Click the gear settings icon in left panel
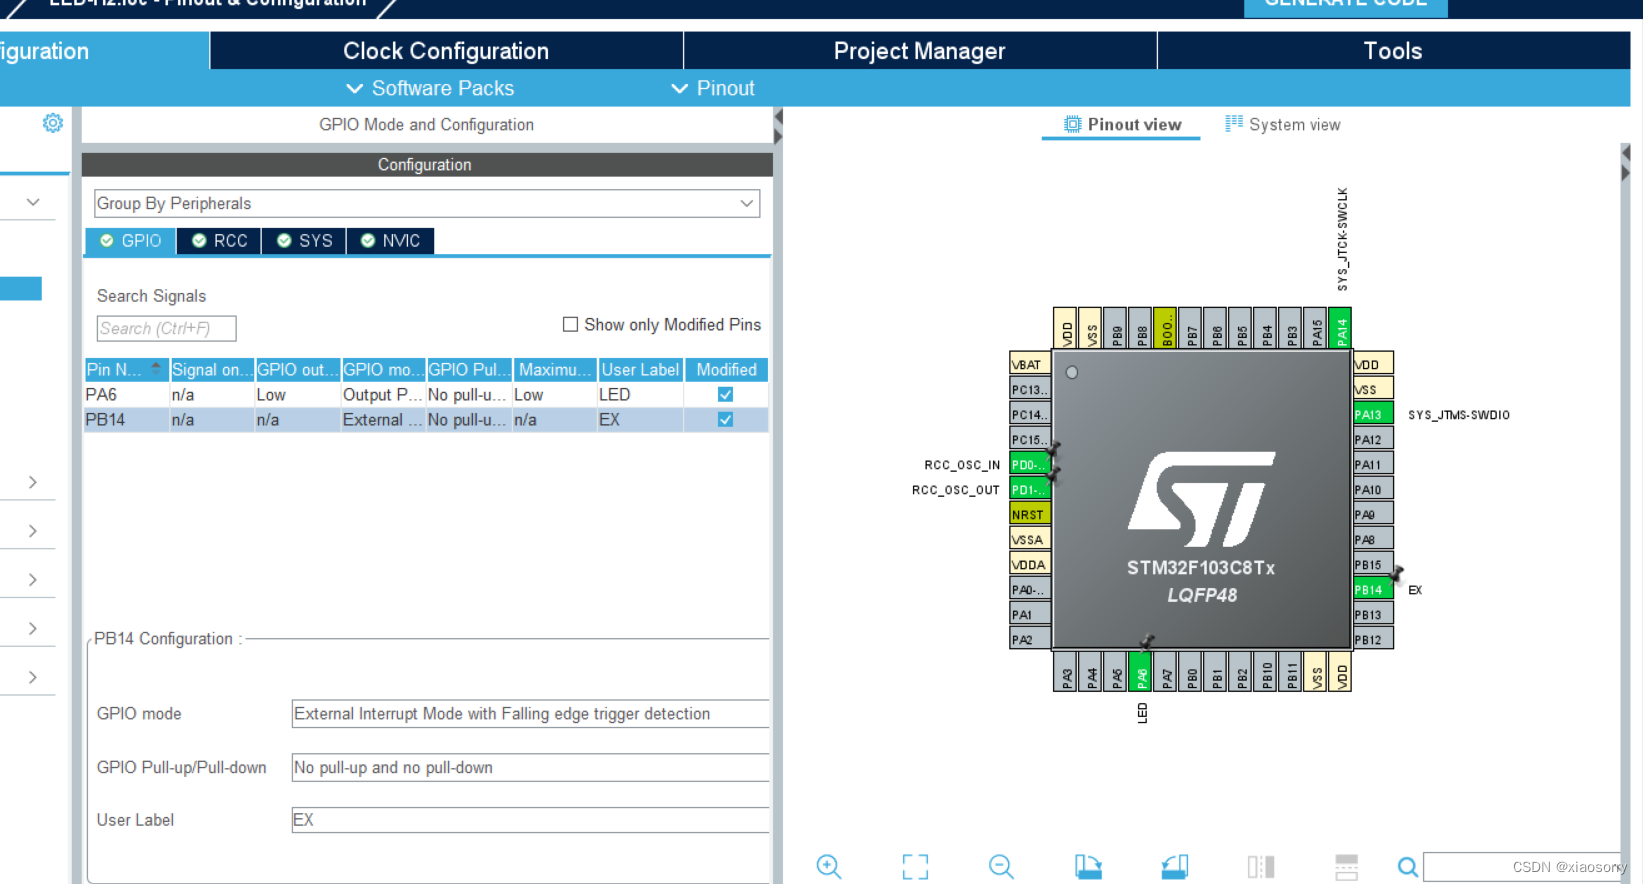1643x884 pixels. point(53,123)
